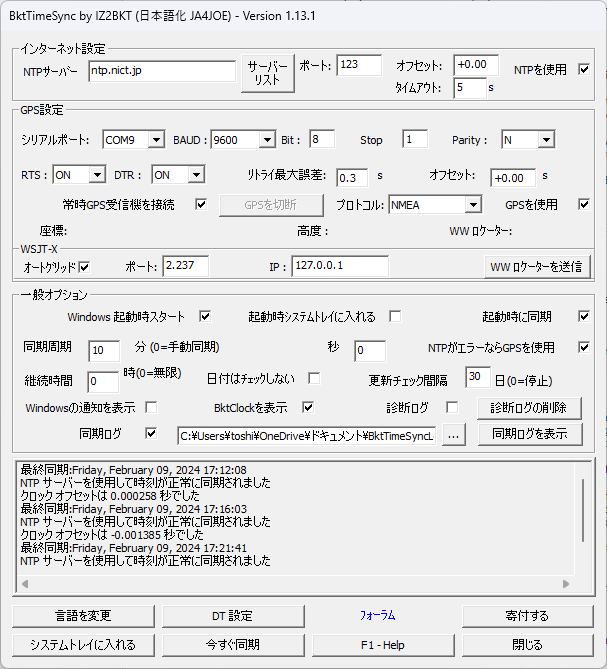The height and width of the screenshot is (669, 607).
Task: Click log line '最終同期:Friday, February 09, 2024 17:12:08'
Action: (x=134, y=470)
